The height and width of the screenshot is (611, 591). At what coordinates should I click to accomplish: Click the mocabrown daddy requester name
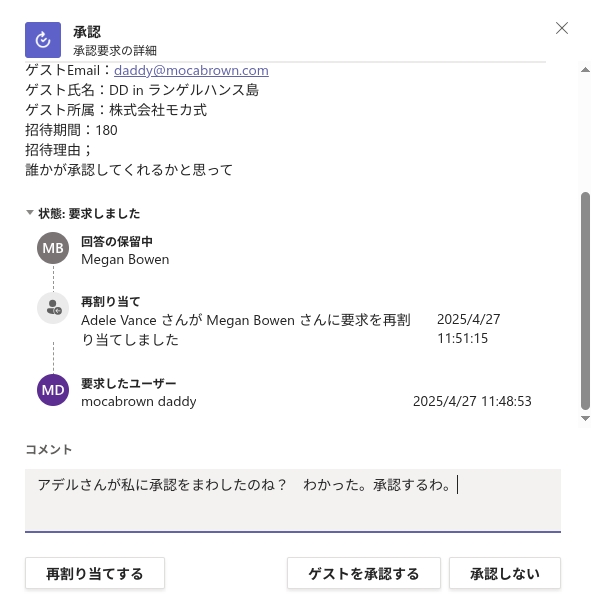point(139,401)
